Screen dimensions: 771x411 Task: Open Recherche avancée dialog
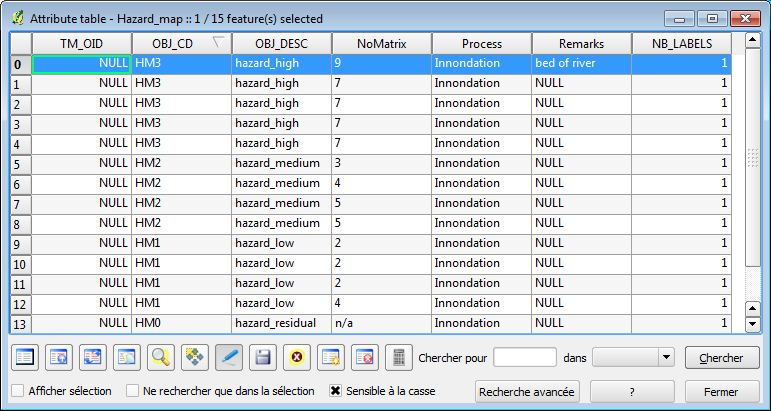[527, 392]
